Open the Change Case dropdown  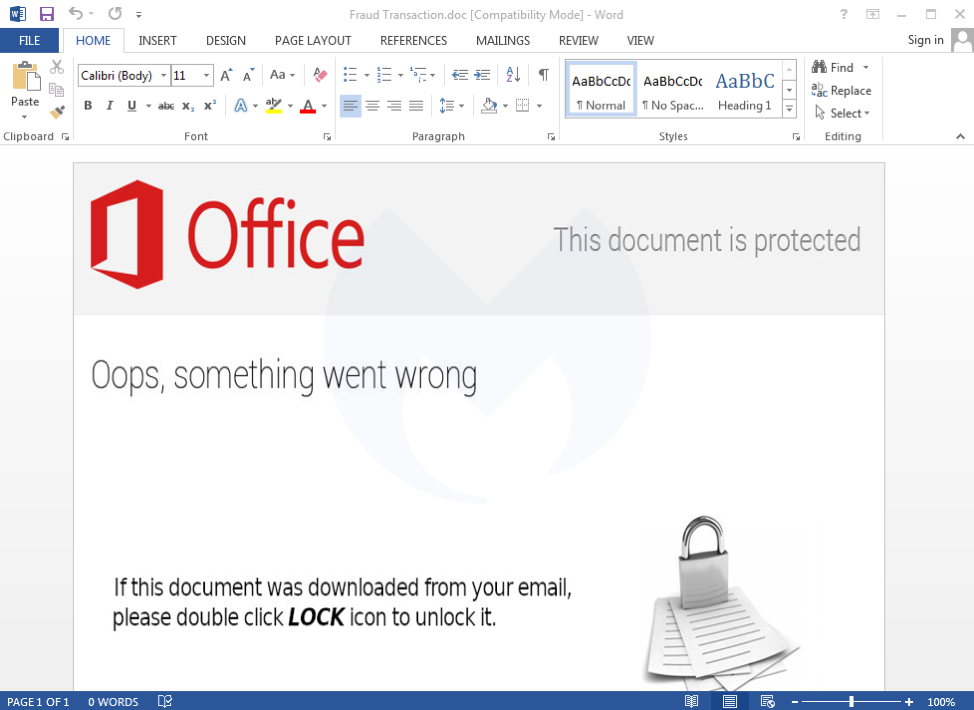pos(282,75)
